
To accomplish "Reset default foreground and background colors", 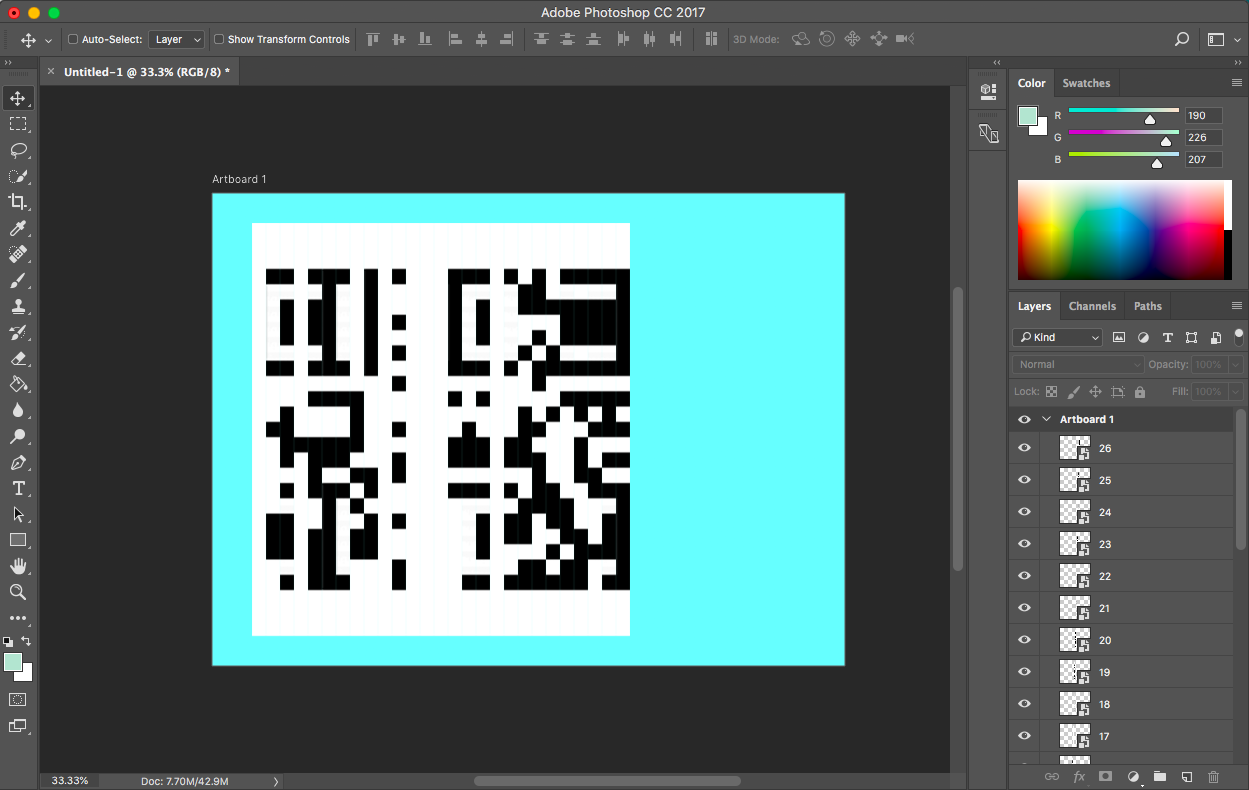I will click(x=8, y=641).
